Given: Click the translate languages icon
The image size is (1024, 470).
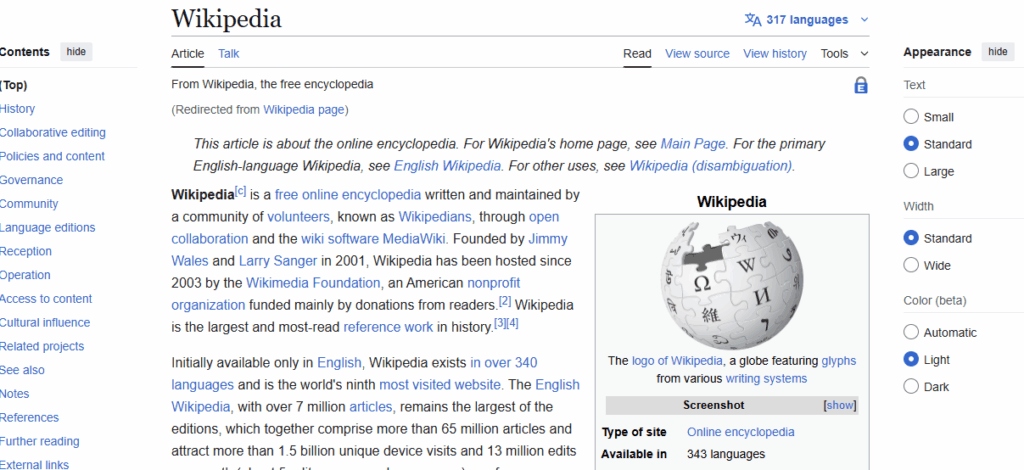Looking at the screenshot, I should (753, 19).
